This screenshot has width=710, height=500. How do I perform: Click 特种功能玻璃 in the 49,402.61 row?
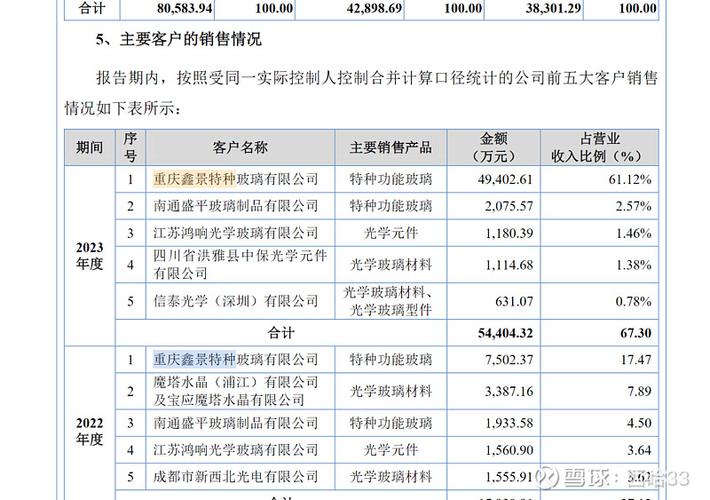coord(390,179)
